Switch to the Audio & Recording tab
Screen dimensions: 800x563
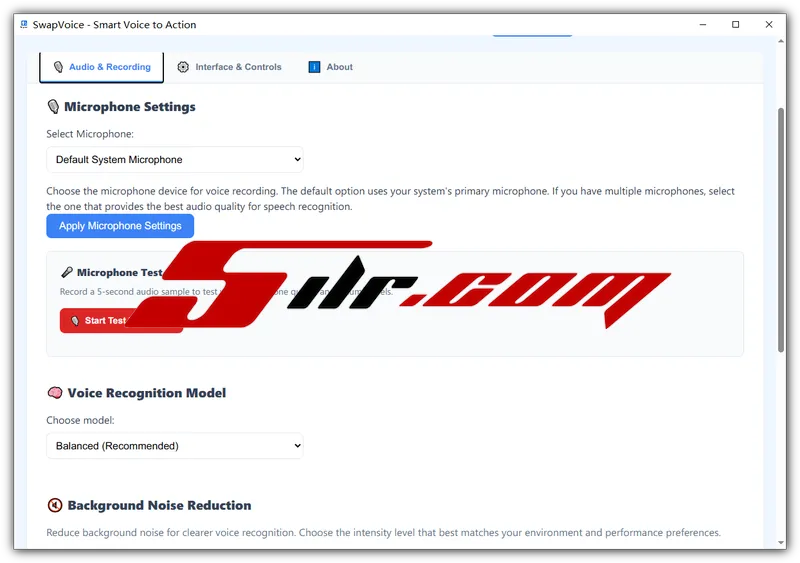click(x=102, y=67)
